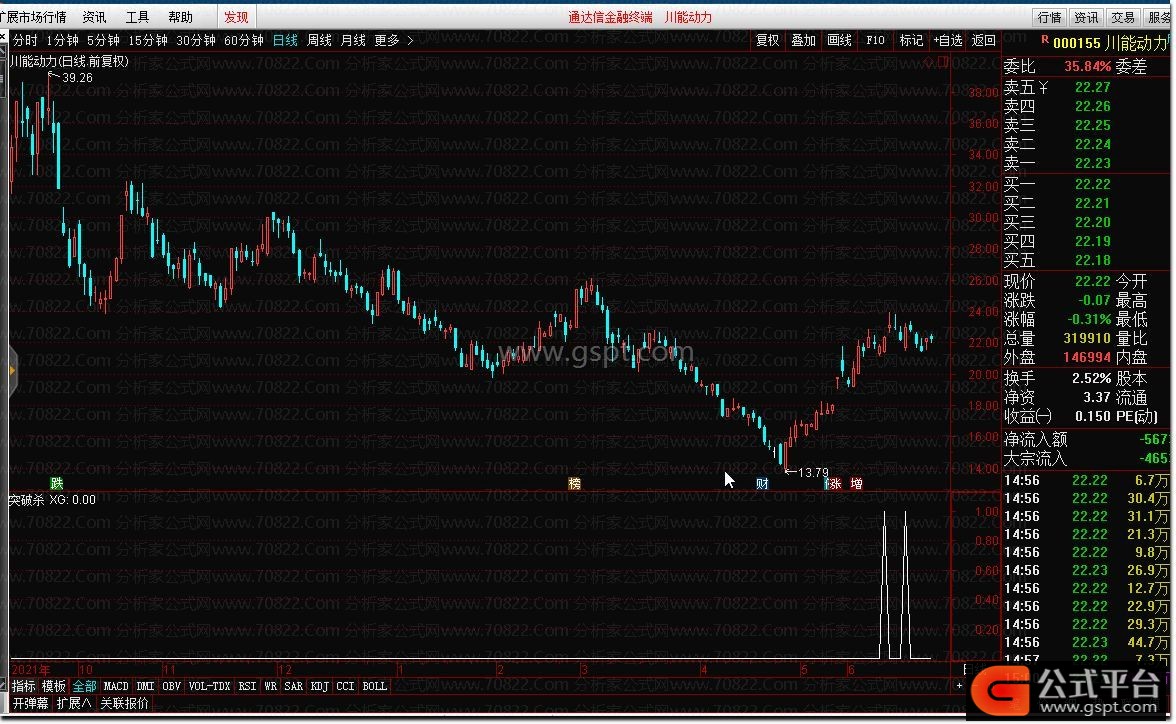The width and height of the screenshot is (1176, 724).
Task: Click the red diamond icon atop the chart
Action: point(928,62)
